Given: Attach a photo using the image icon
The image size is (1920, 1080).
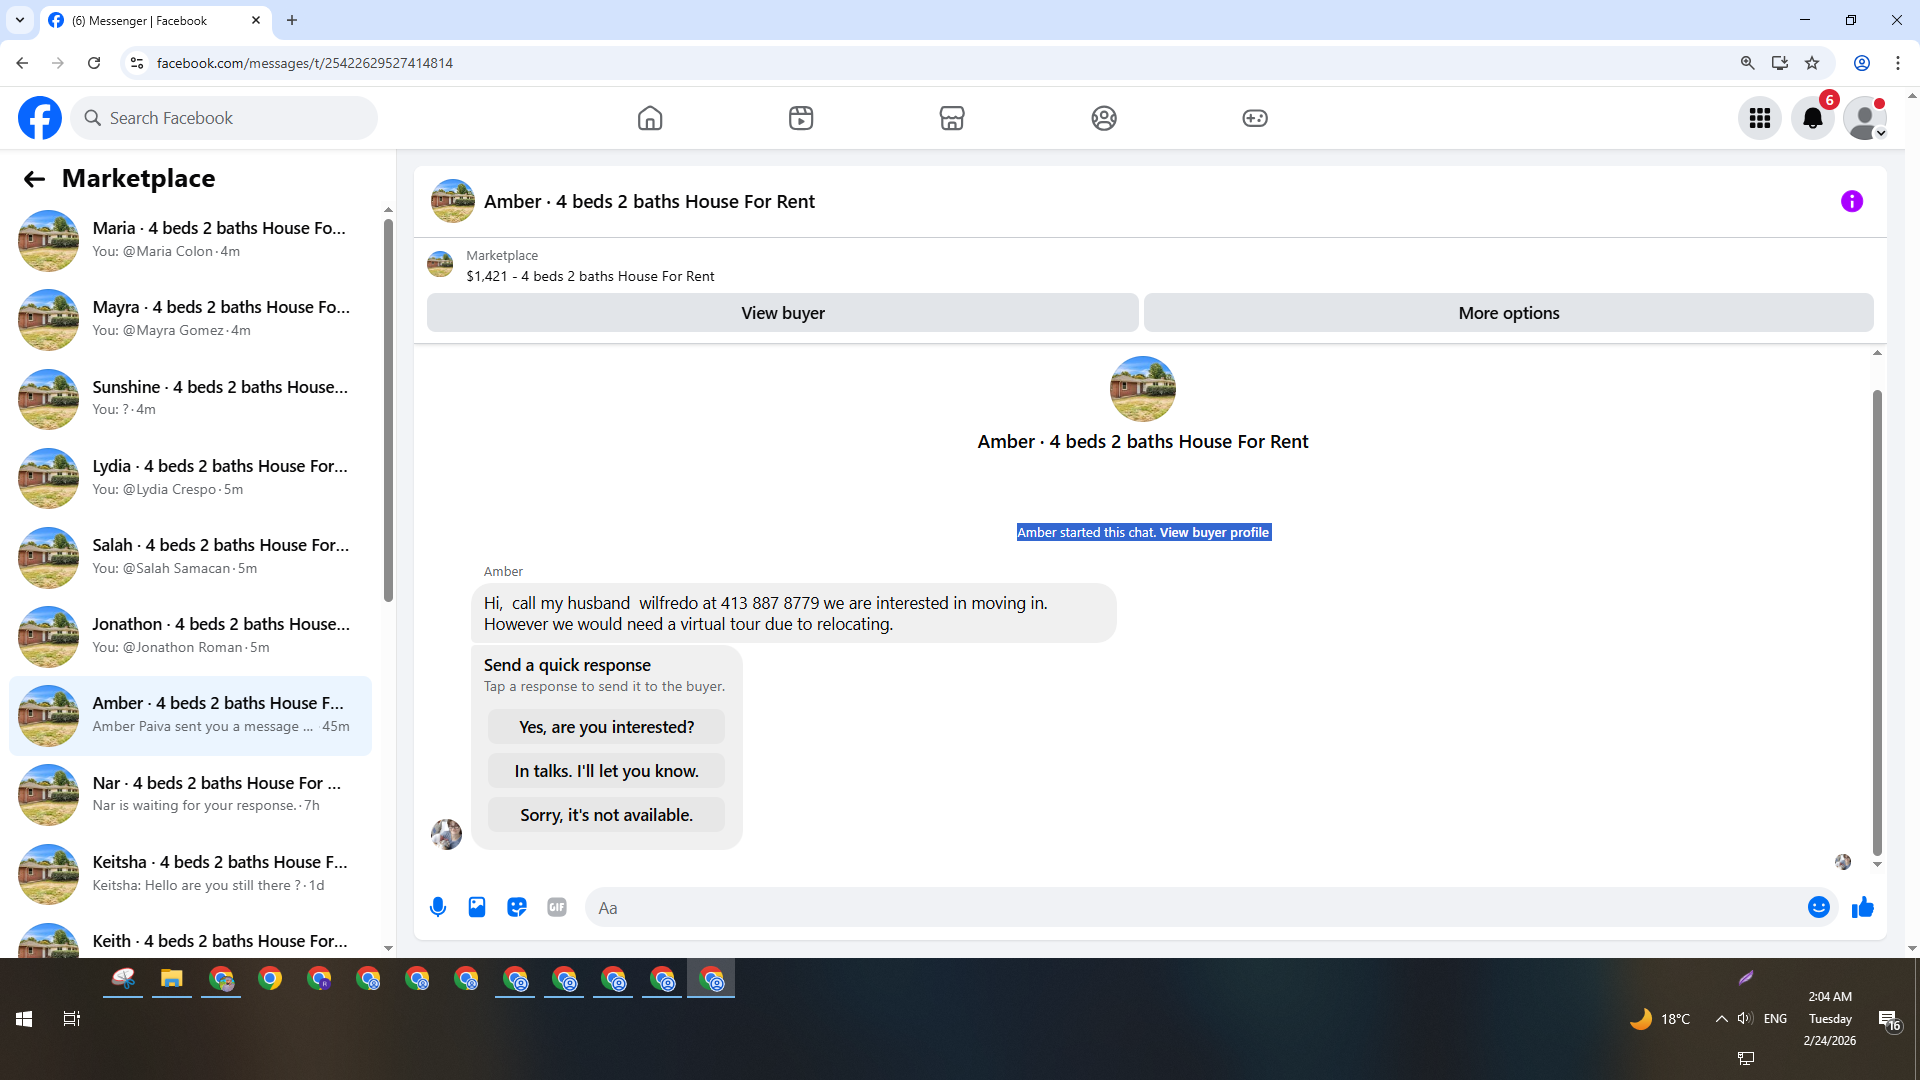Looking at the screenshot, I should point(477,907).
